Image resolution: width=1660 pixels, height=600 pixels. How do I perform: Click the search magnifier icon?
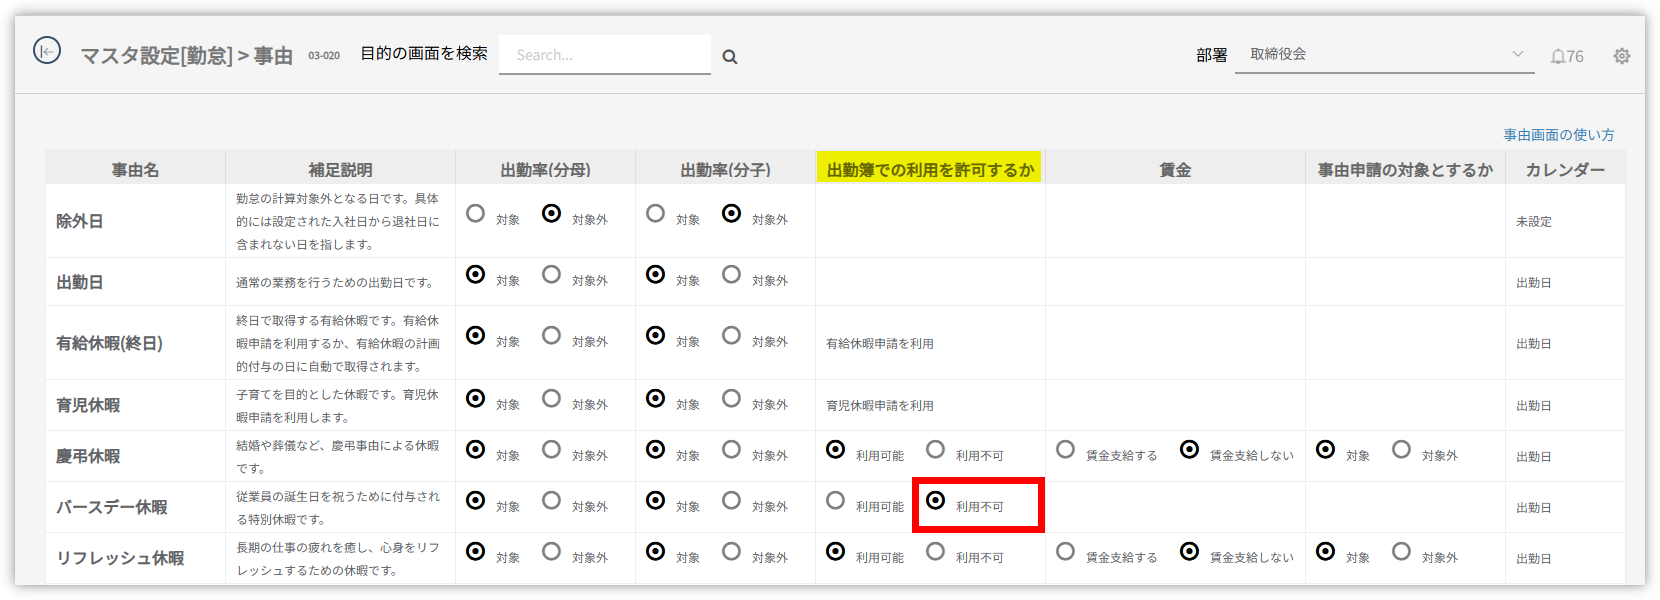(730, 57)
